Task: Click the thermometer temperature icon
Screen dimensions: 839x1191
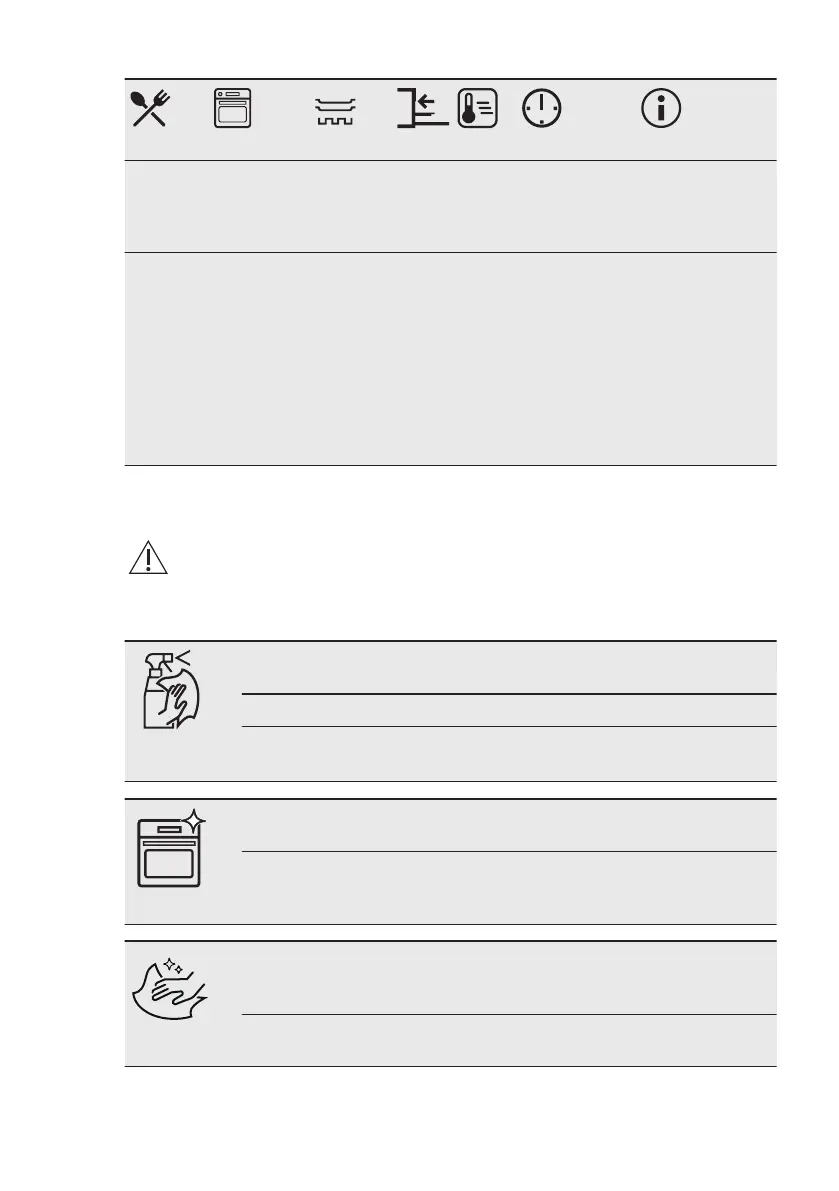Action: coord(478,108)
